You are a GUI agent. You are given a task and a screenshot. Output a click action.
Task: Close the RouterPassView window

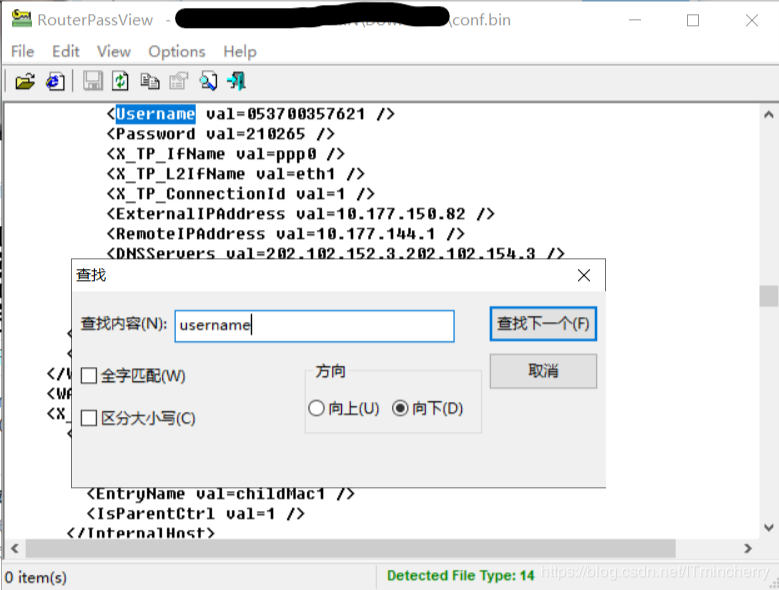pyautogui.click(x=752, y=20)
